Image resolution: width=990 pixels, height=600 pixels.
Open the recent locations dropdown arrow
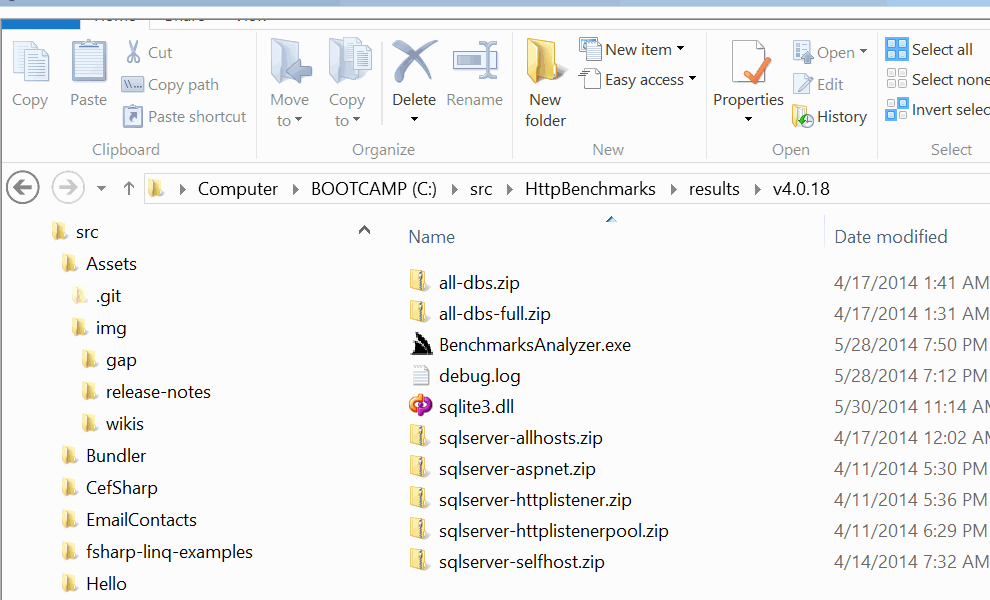tap(102, 188)
